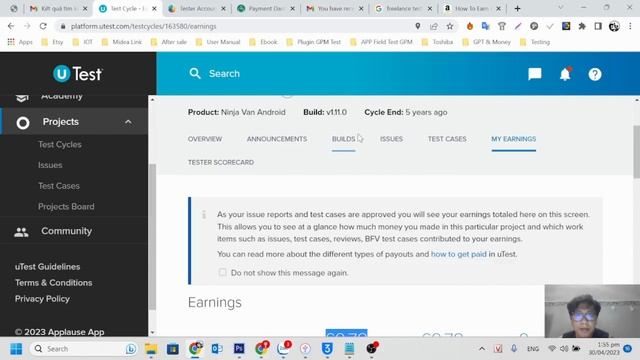
Task: Open a new browser tab
Action: (517, 9)
